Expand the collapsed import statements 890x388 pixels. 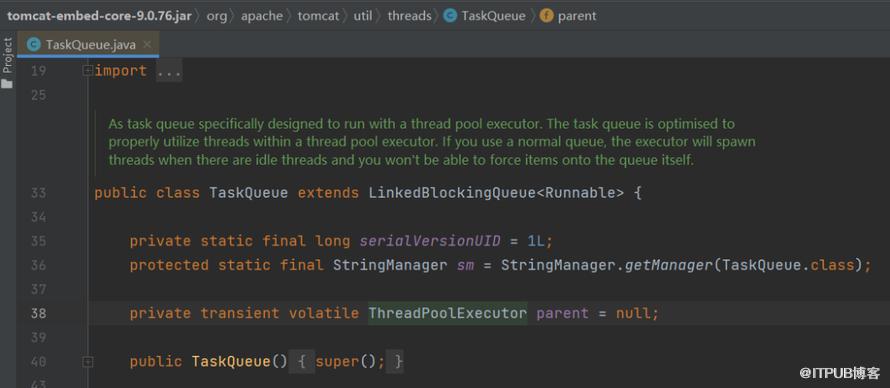87,71
